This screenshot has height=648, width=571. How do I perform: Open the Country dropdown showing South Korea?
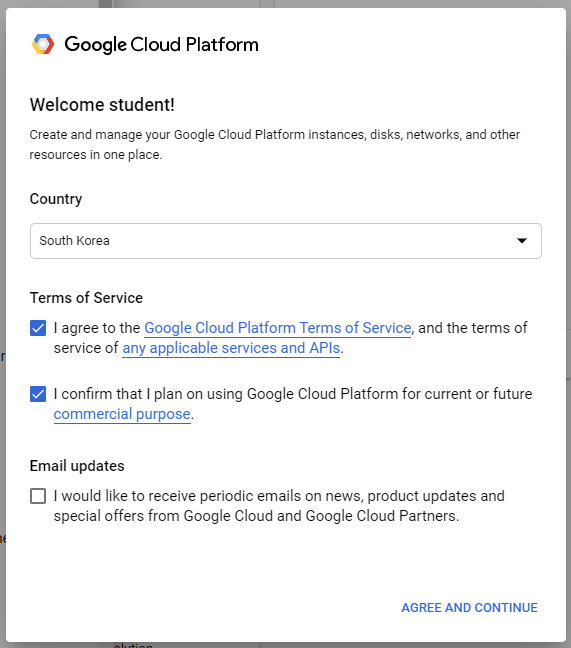(x=286, y=241)
